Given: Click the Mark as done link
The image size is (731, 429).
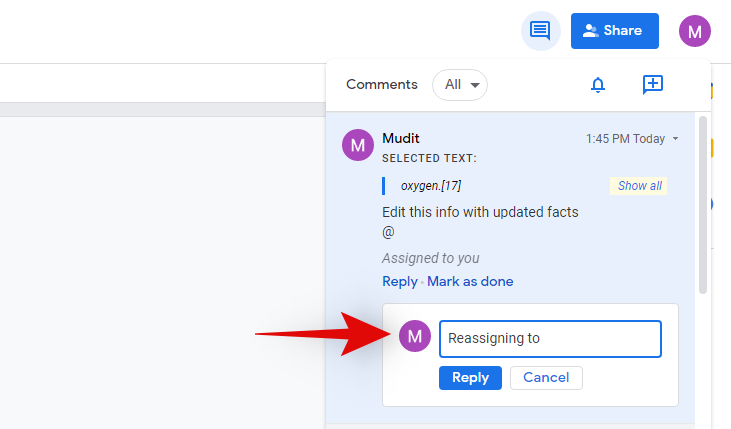Looking at the screenshot, I should tap(470, 282).
